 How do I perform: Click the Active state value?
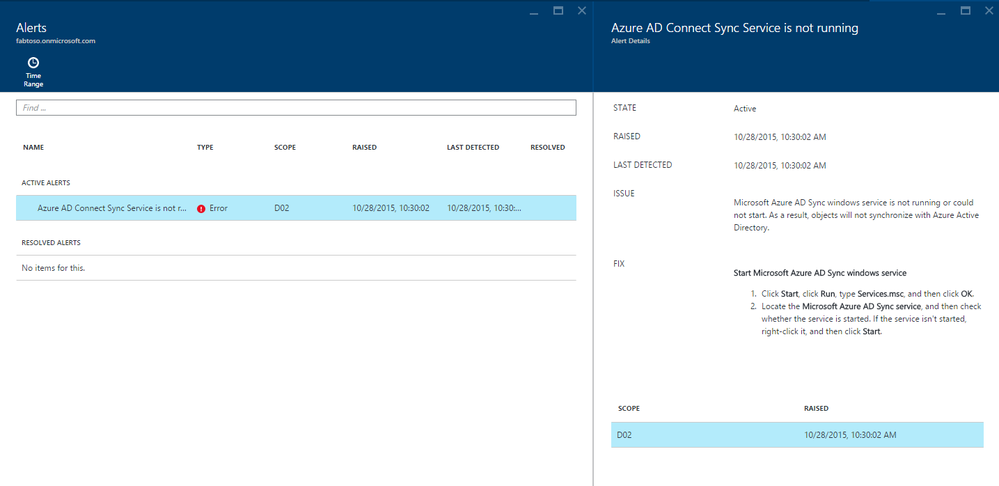tap(745, 109)
